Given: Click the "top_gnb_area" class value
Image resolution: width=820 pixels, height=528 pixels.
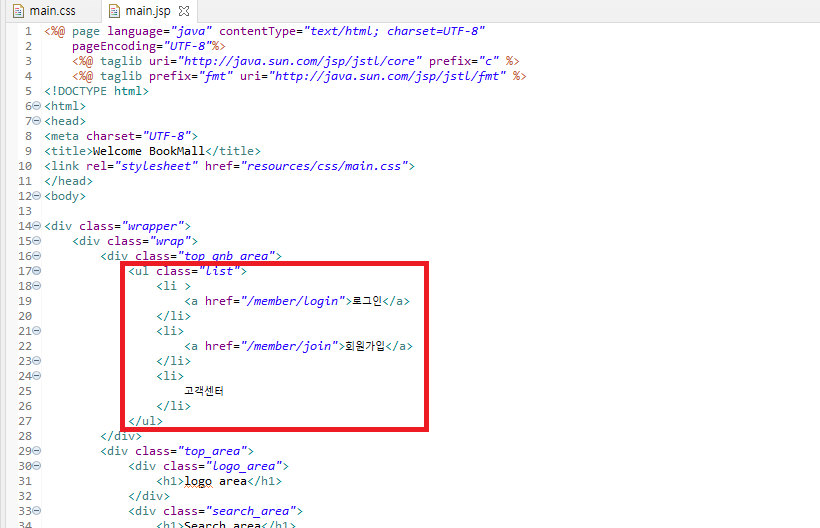Looking at the screenshot, I should (226, 256).
